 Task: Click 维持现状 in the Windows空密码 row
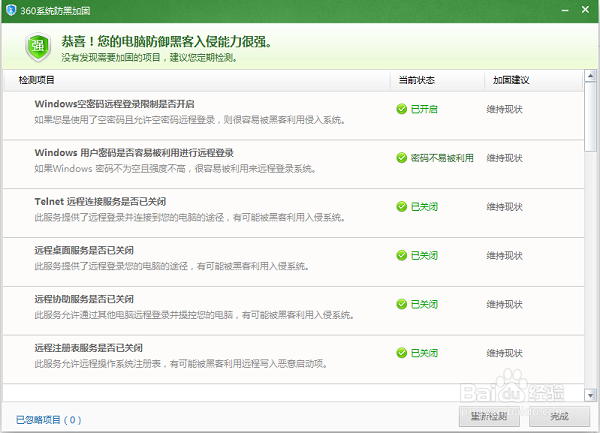pyautogui.click(x=504, y=109)
